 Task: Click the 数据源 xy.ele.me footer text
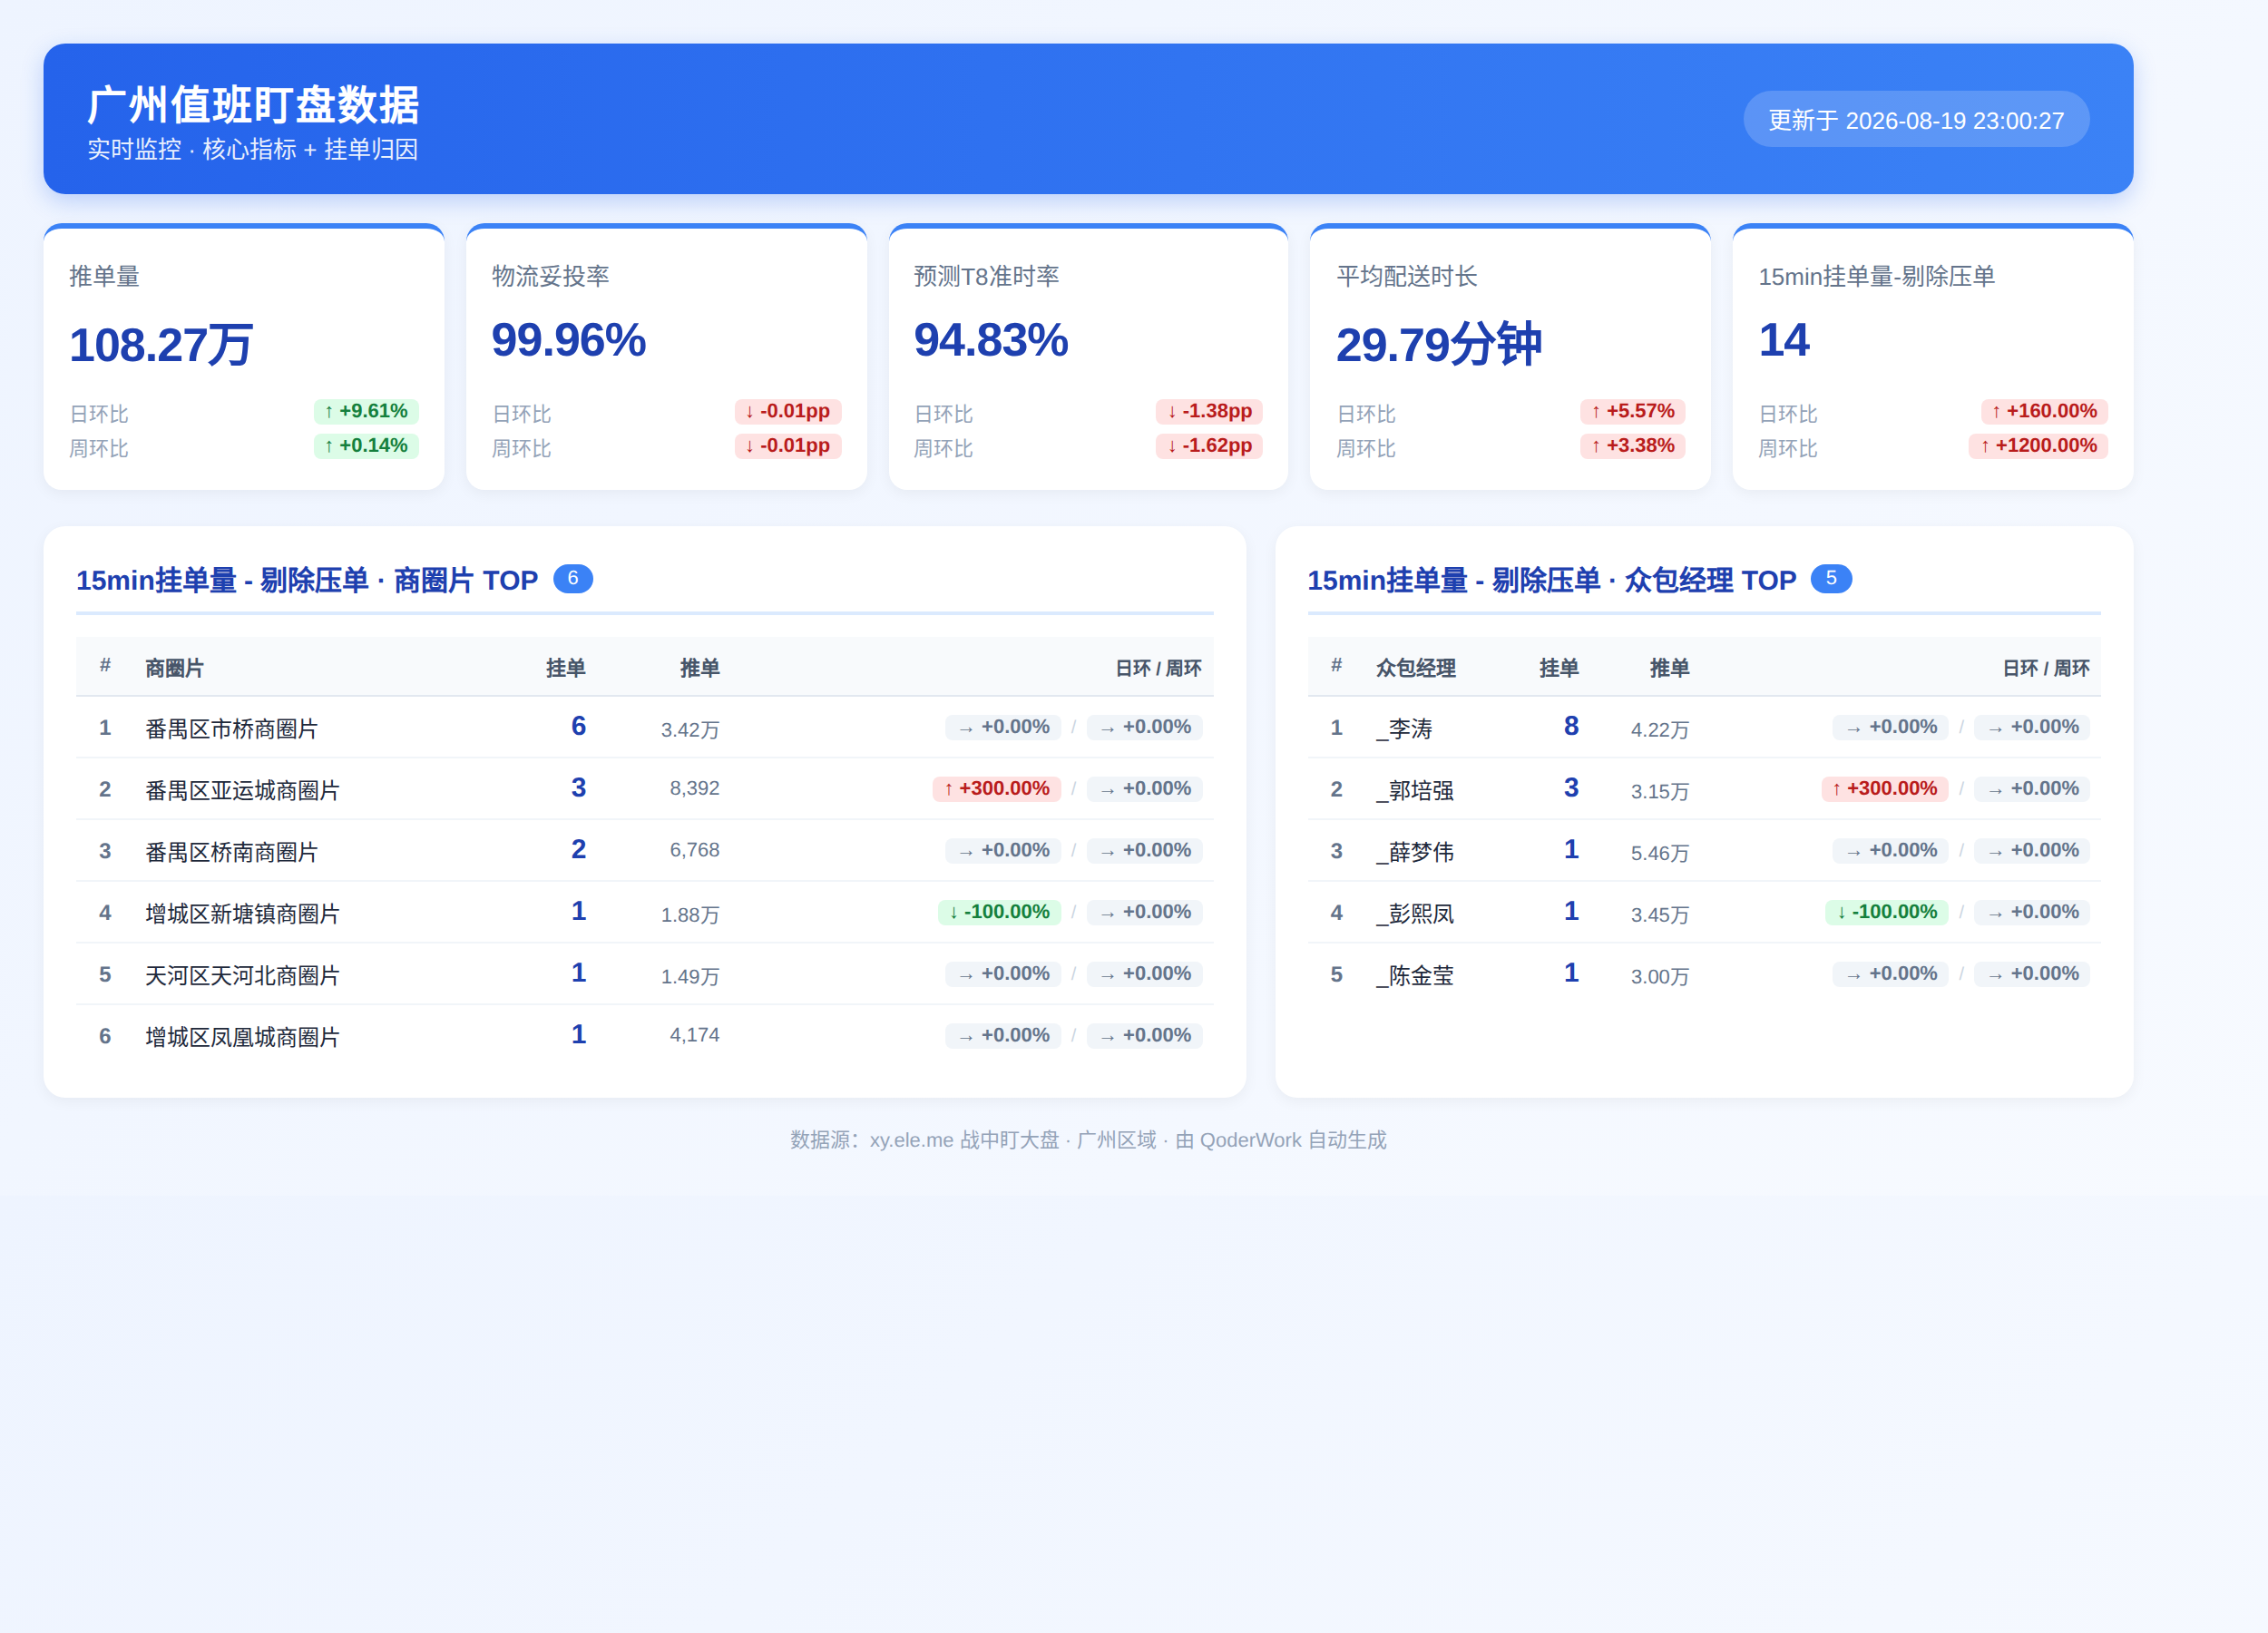point(1088,1140)
